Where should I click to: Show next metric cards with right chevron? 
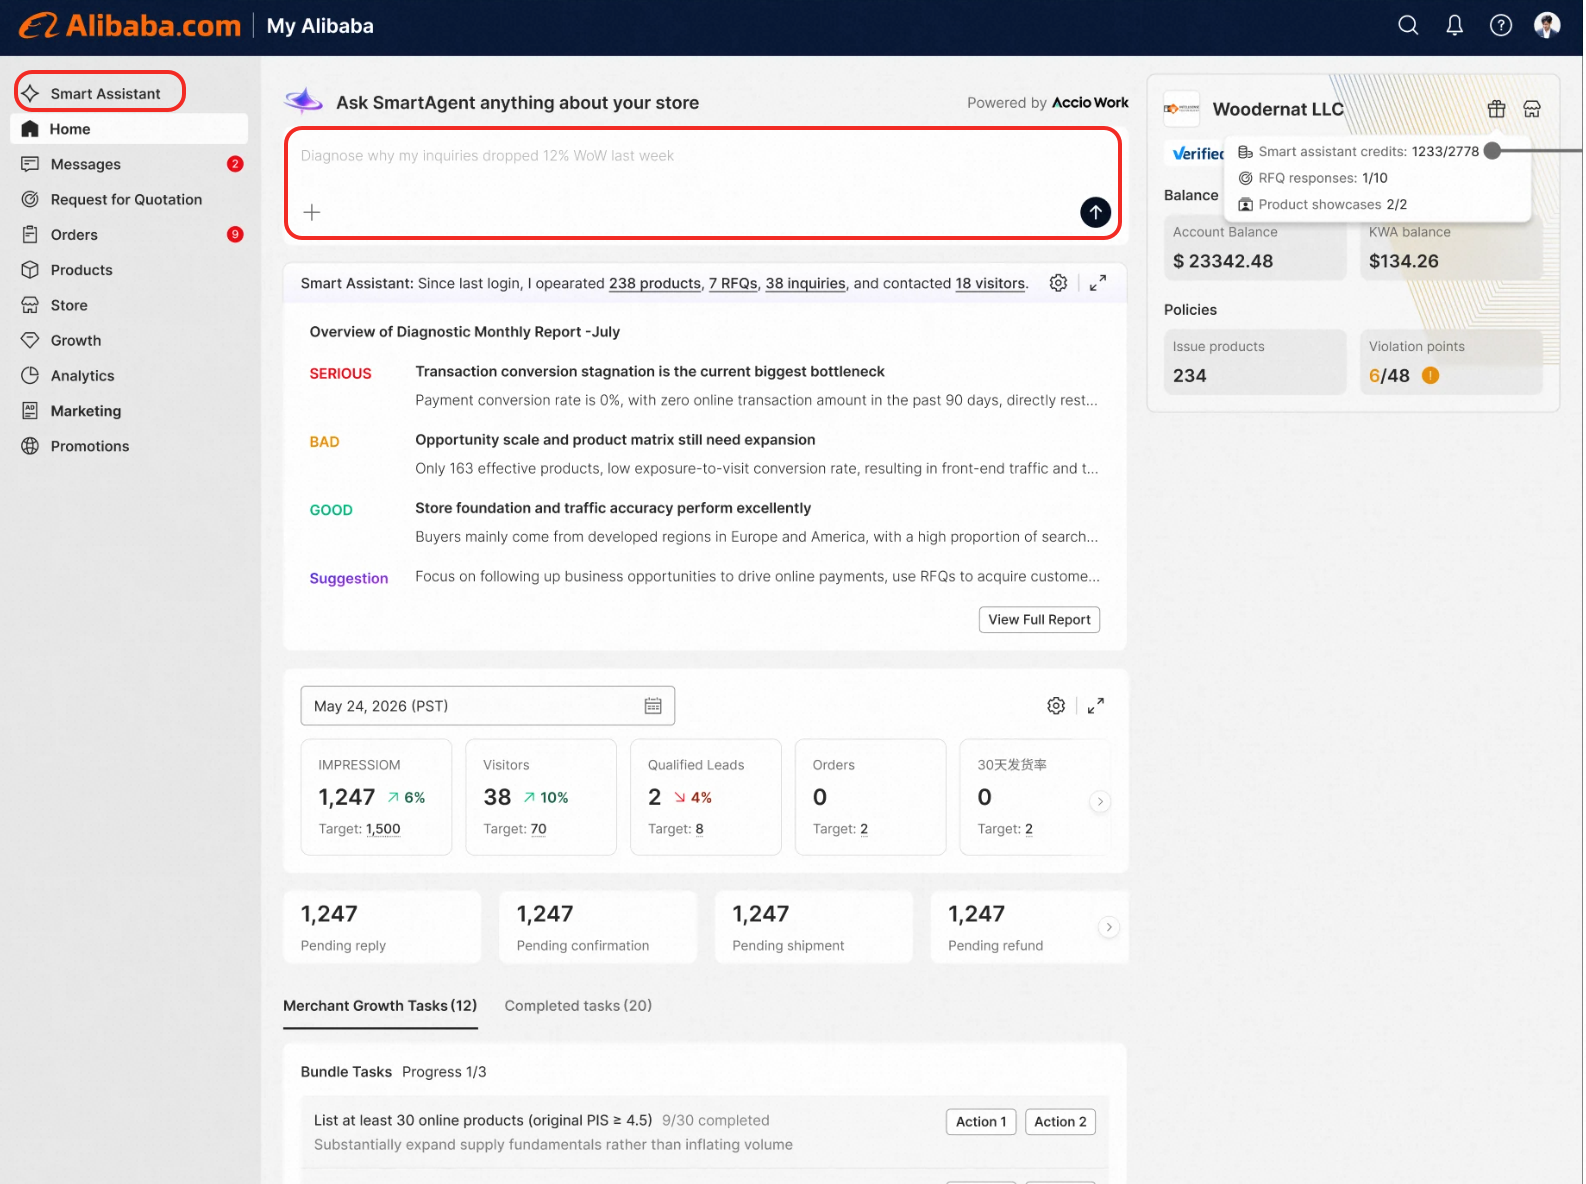[1100, 801]
